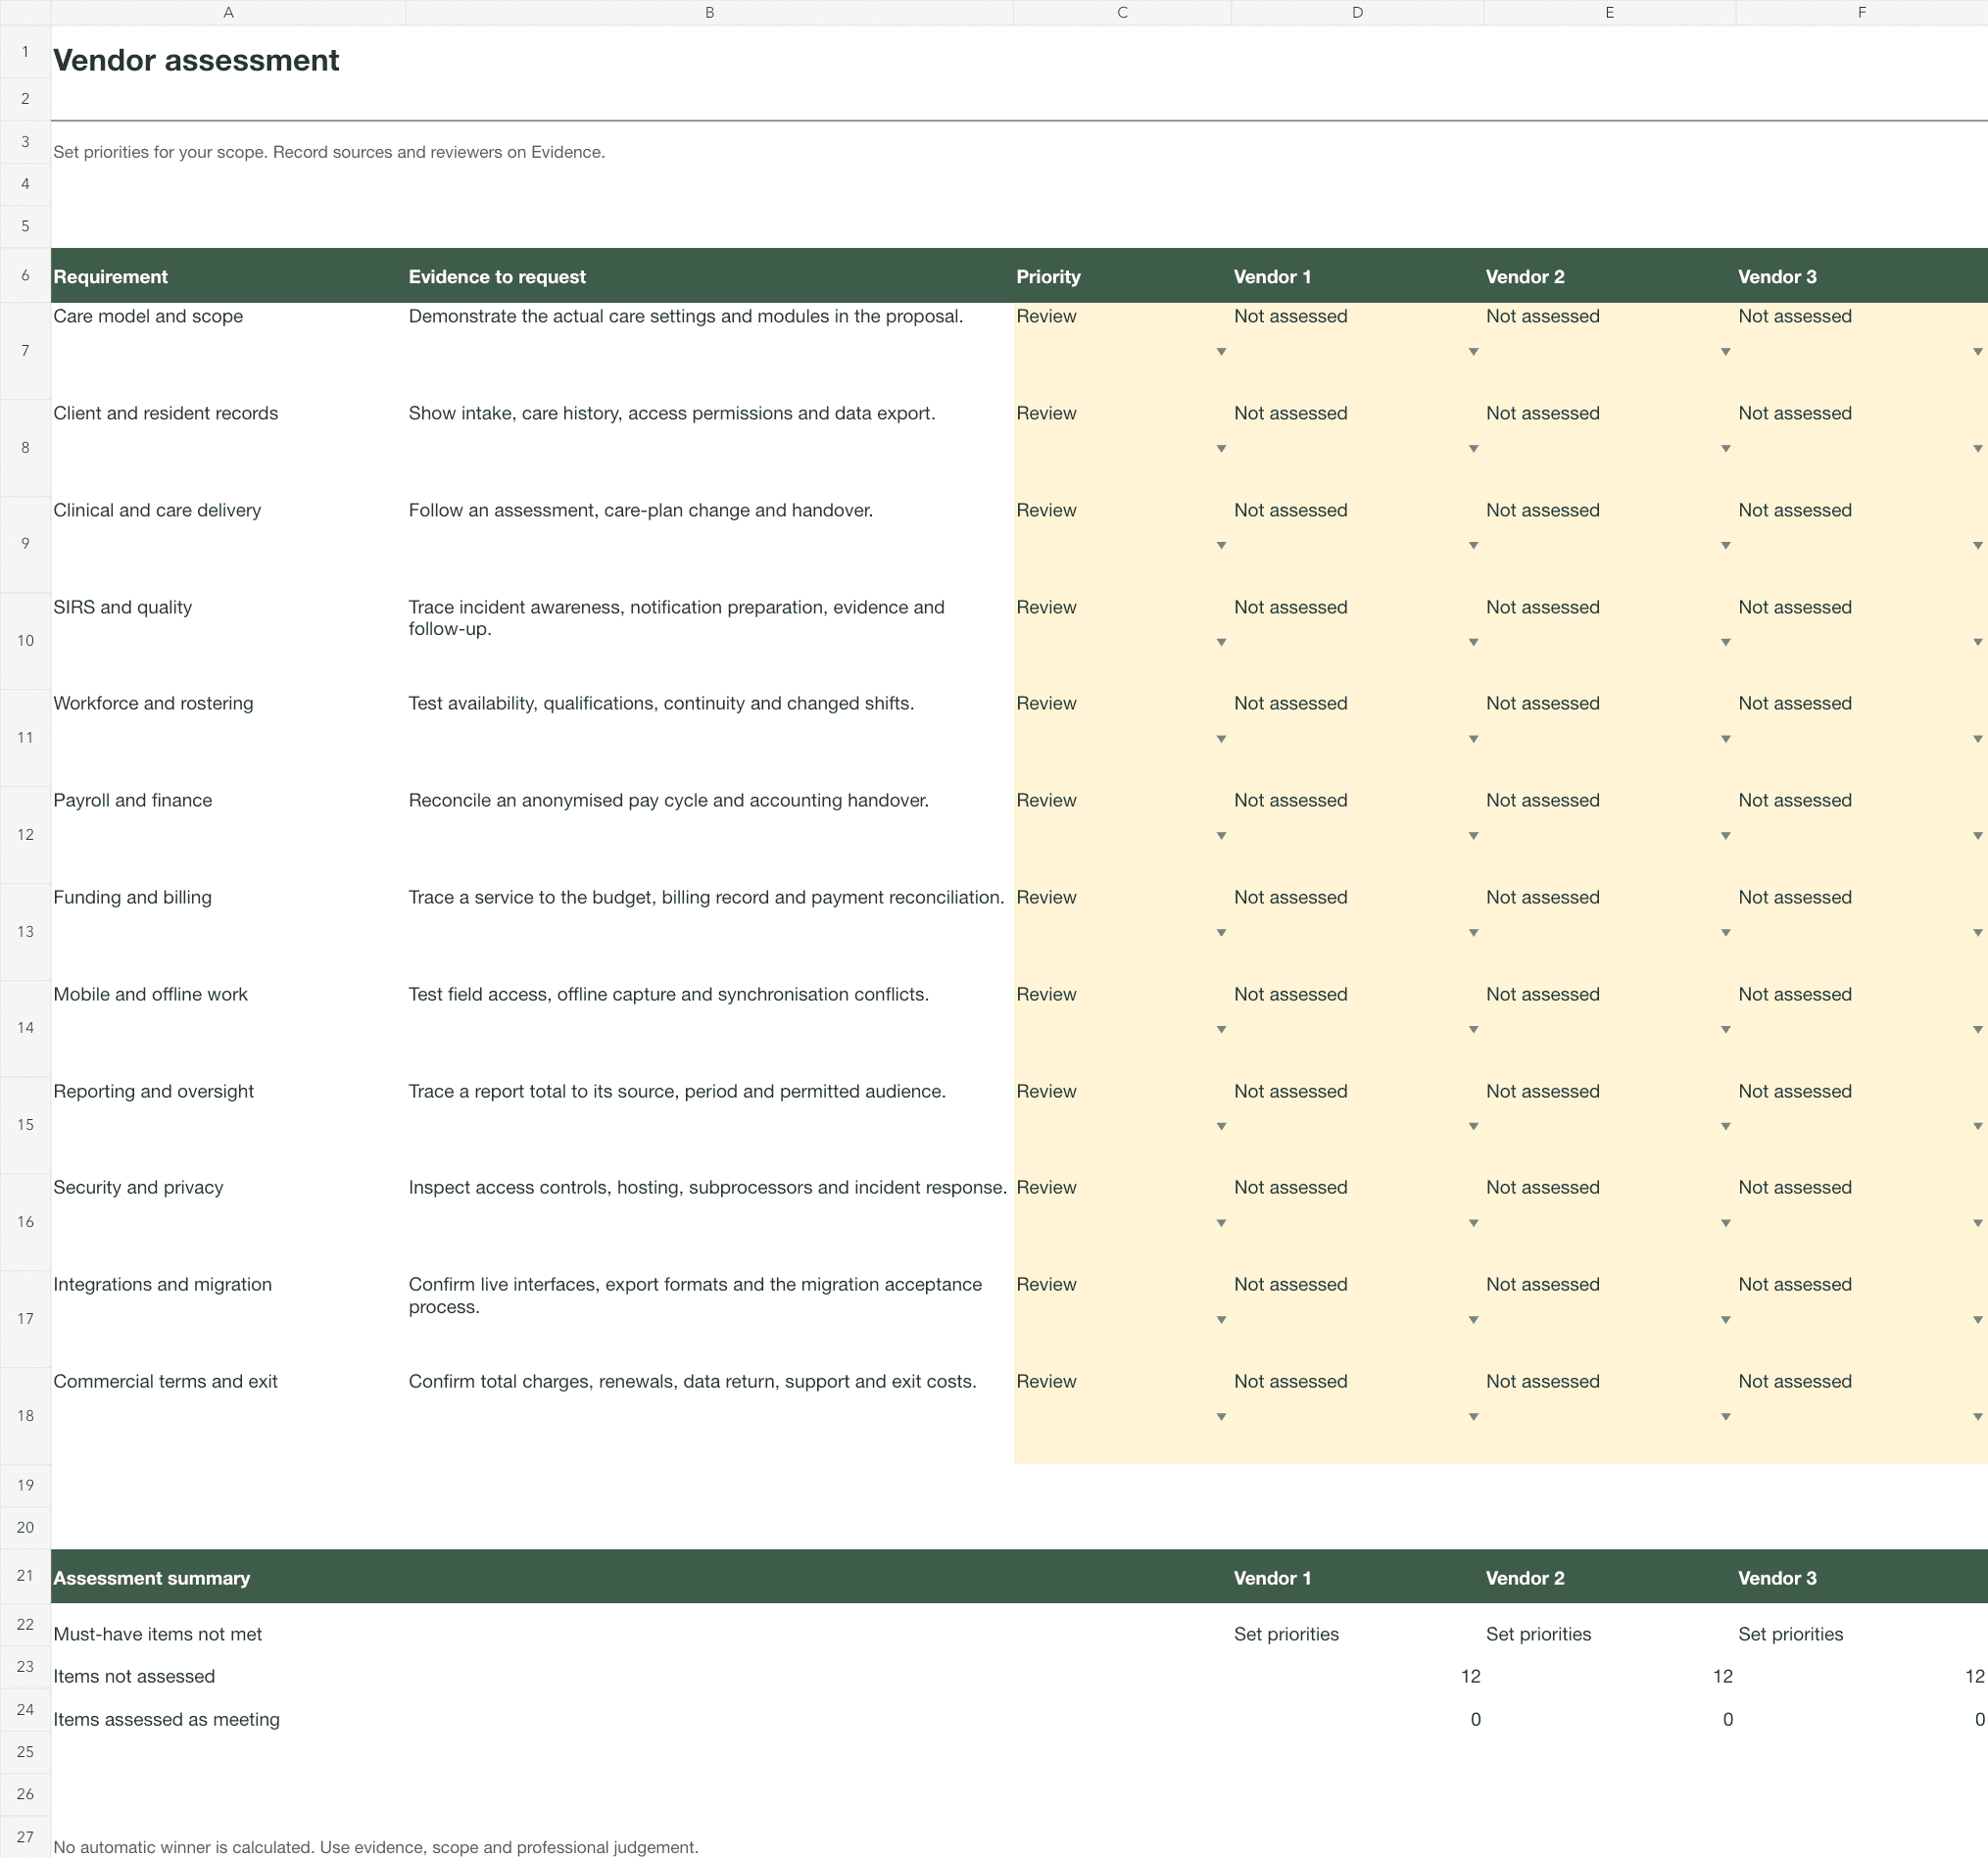Select Review priority for Reporting and oversight
Screen dimensions: 1988x1858
tap(1122, 1125)
